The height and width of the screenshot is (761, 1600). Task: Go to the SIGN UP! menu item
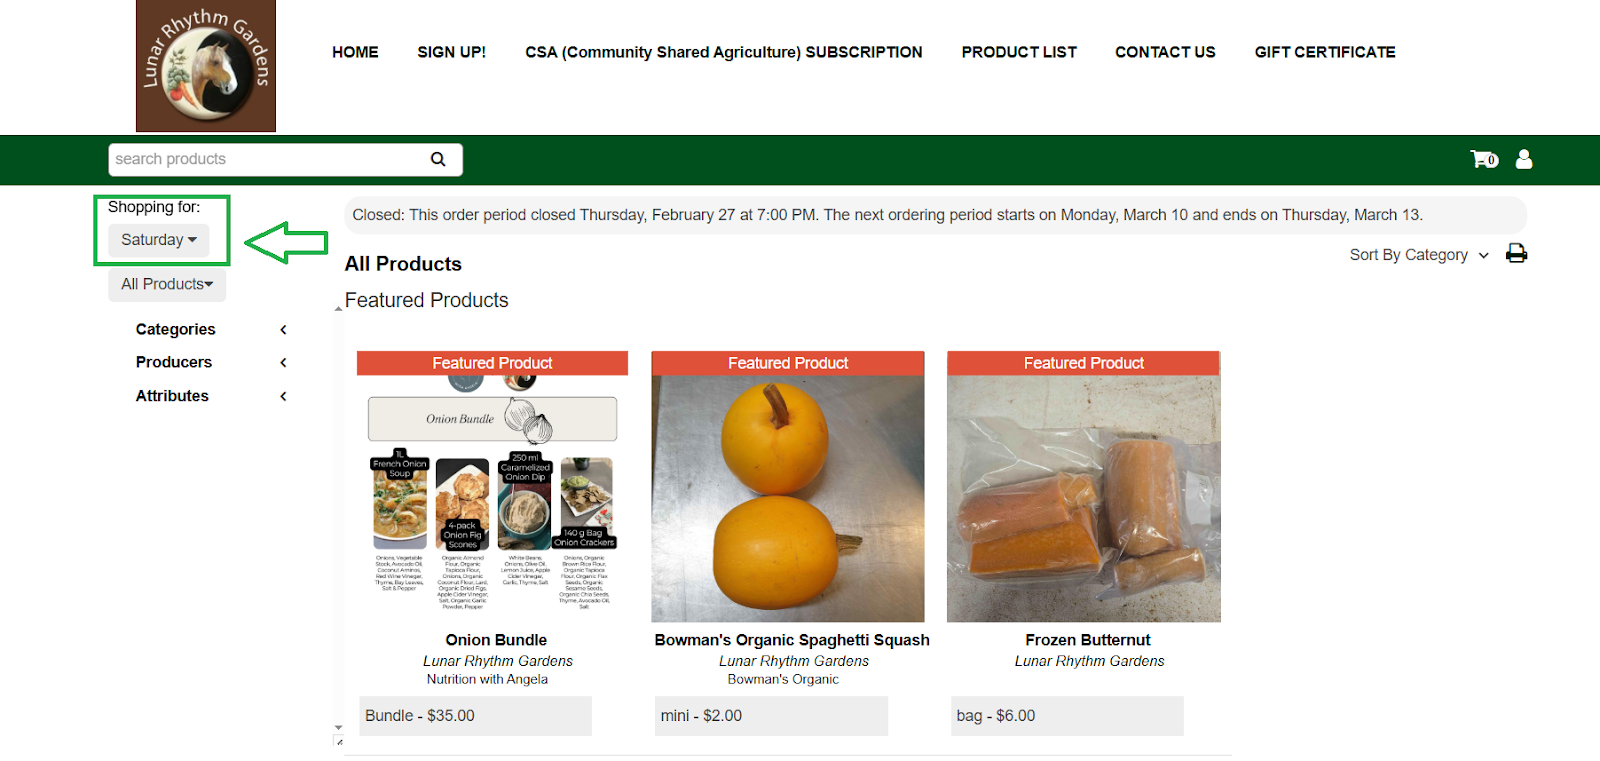[451, 52]
